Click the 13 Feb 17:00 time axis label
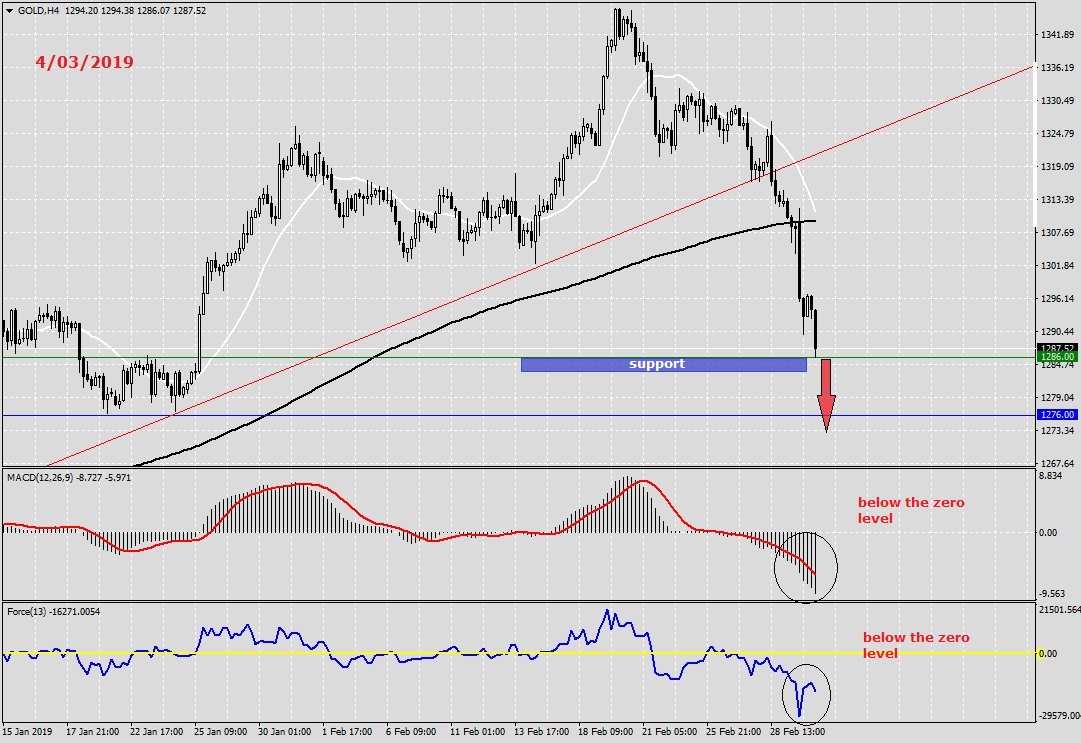The width and height of the screenshot is (1081, 743). coord(542,731)
